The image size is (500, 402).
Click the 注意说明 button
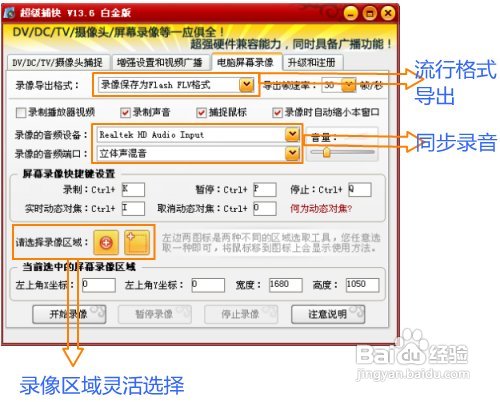tap(328, 314)
